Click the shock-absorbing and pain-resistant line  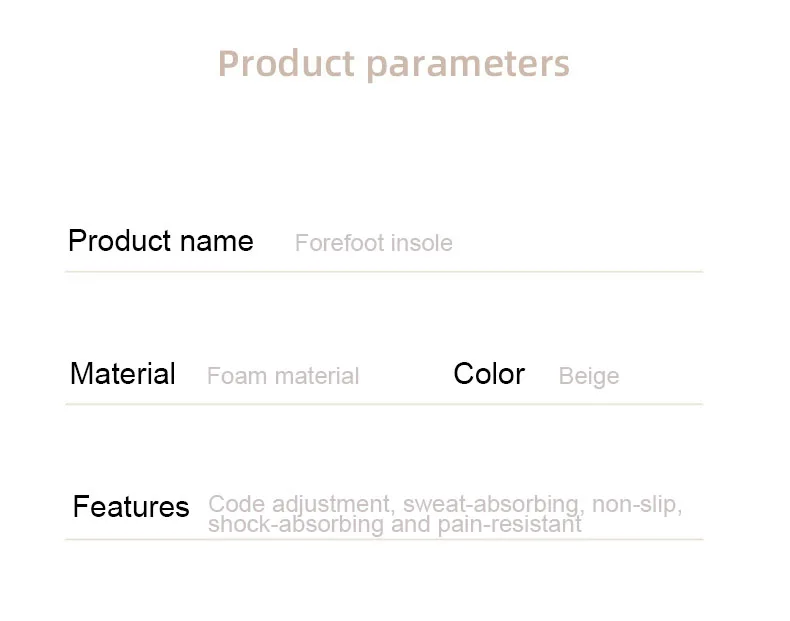[x=395, y=525]
